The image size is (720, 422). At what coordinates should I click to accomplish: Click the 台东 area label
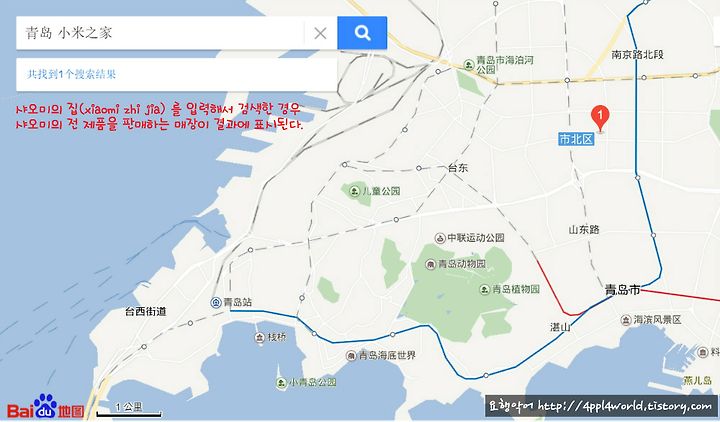click(458, 168)
